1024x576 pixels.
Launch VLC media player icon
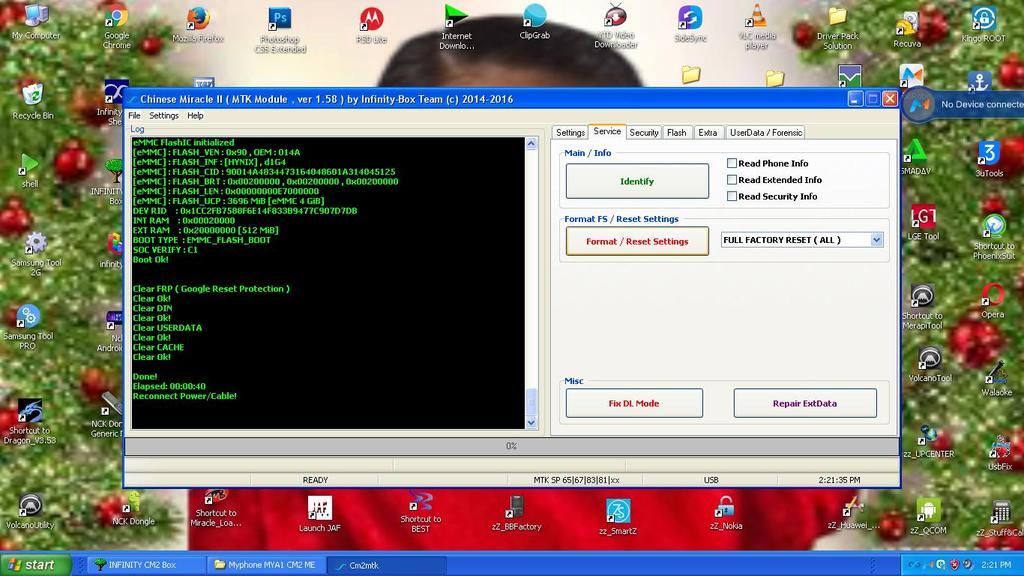(x=757, y=27)
